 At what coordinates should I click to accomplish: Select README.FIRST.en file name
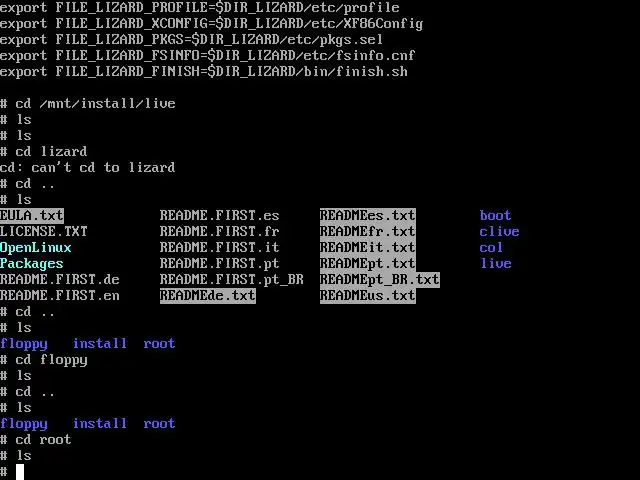[x=60, y=296]
